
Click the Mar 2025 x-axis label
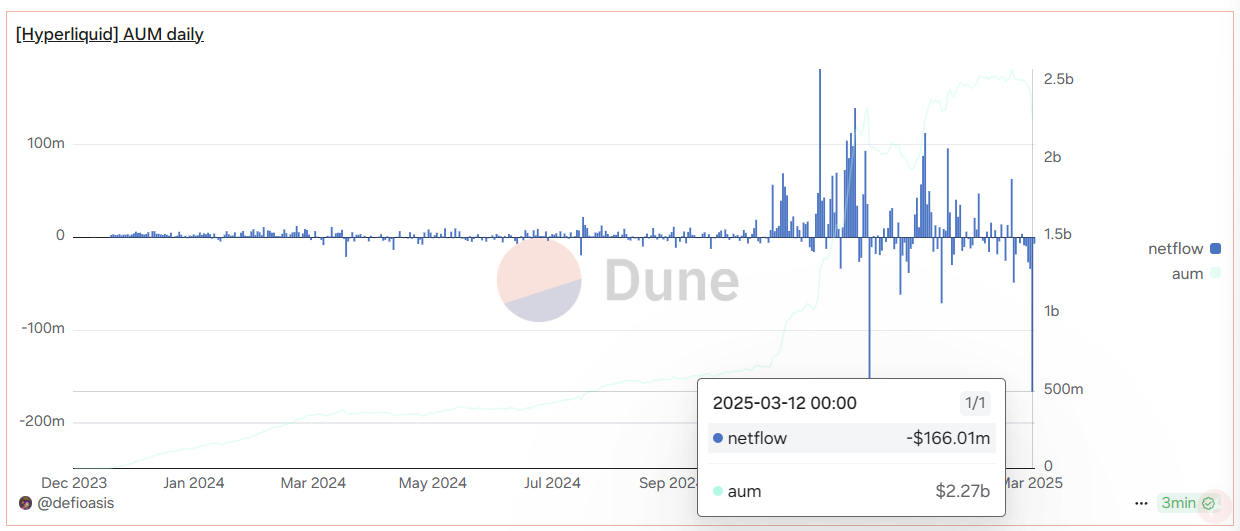coord(1036,483)
